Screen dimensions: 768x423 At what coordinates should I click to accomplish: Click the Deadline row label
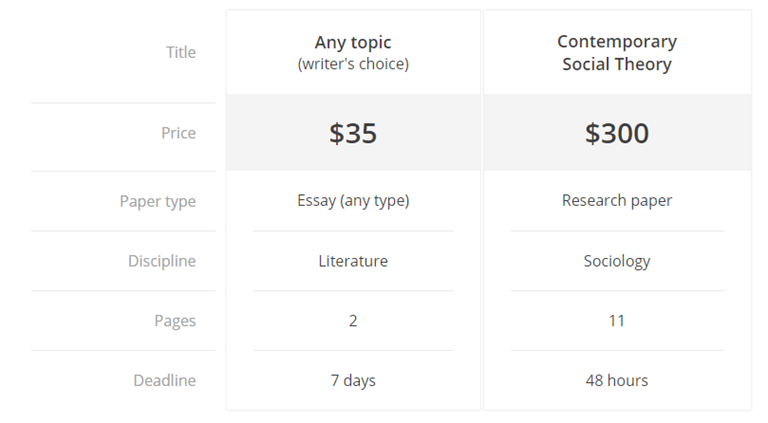[165, 380]
